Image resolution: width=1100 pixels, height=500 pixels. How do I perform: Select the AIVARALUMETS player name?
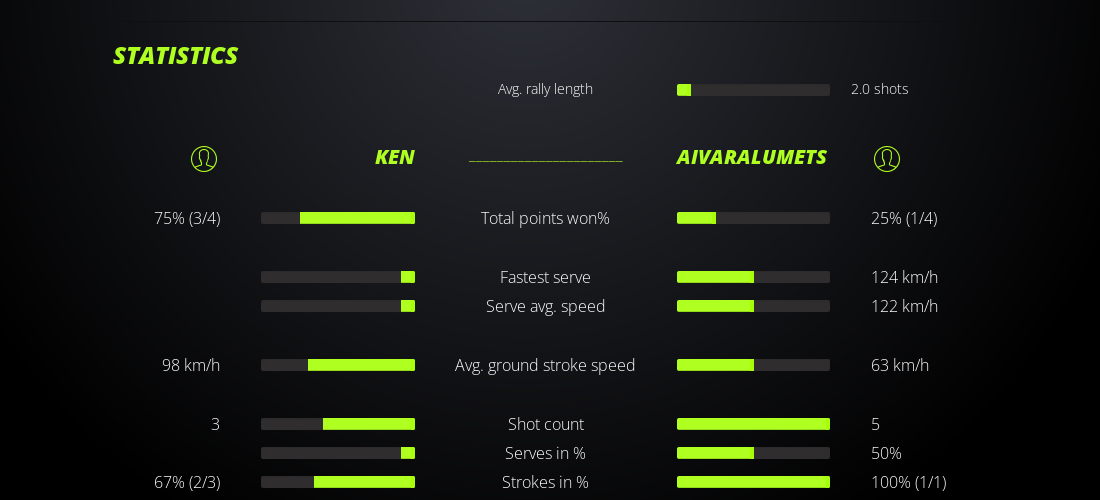pyautogui.click(x=751, y=157)
